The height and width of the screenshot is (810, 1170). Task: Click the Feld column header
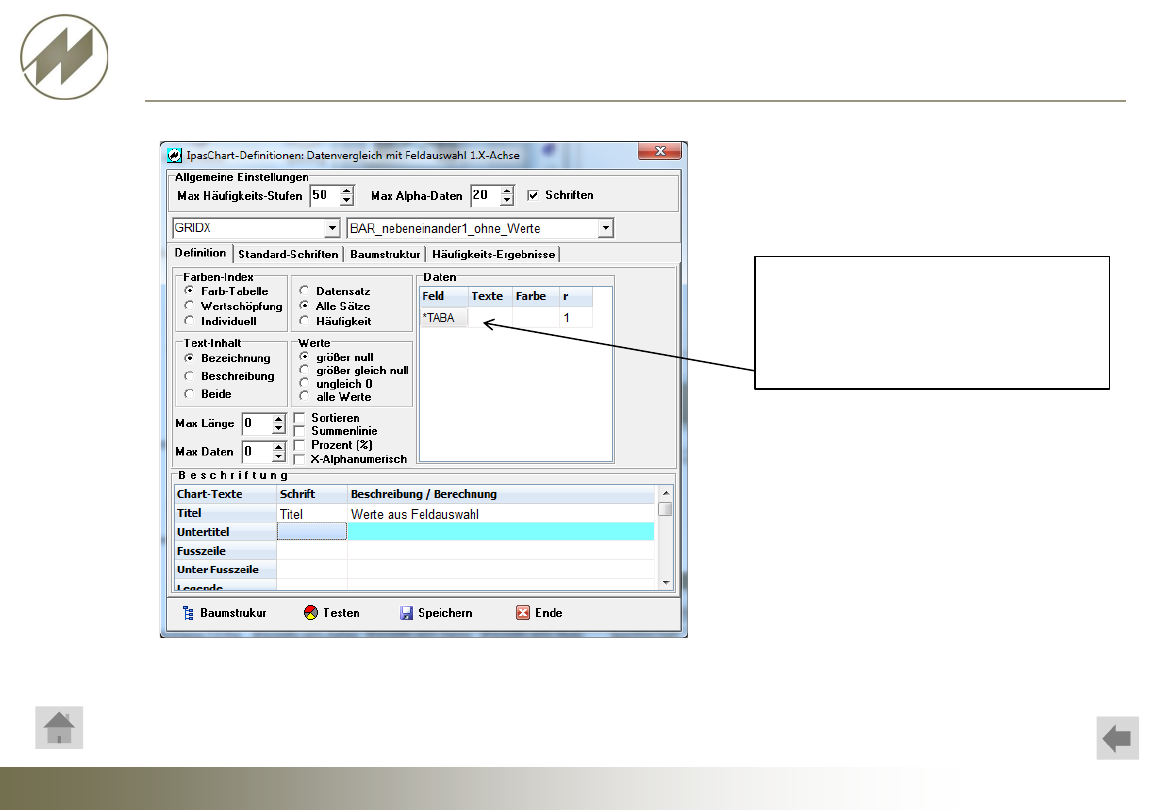(x=444, y=296)
